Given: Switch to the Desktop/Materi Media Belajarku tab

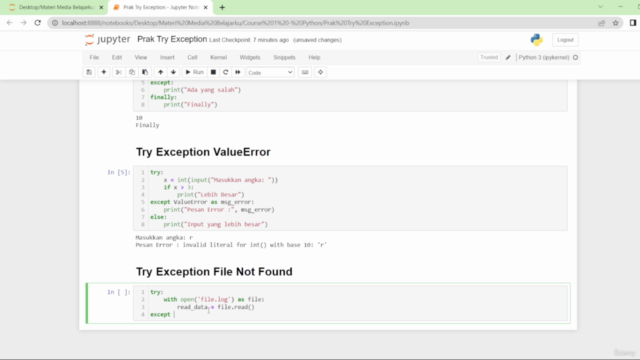Looking at the screenshot, I should (x=56, y=7).
